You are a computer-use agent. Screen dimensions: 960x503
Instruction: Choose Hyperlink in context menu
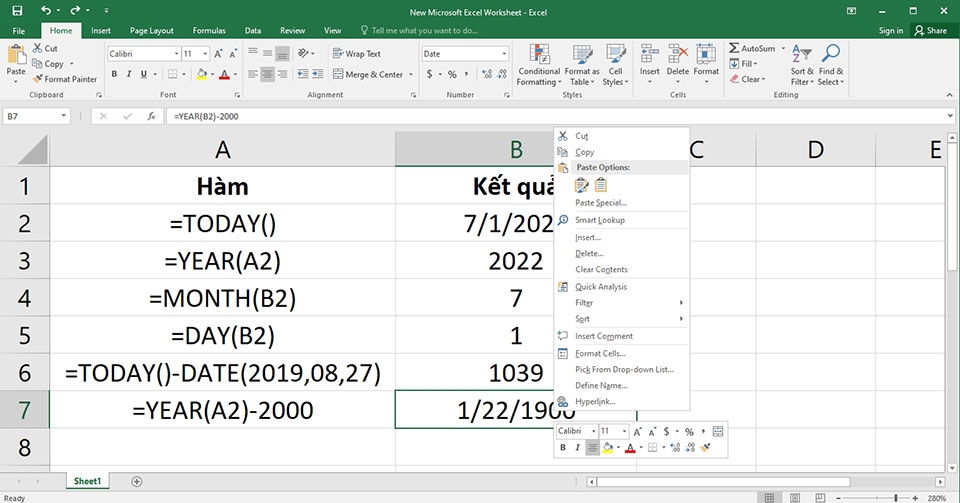(621, 401)
